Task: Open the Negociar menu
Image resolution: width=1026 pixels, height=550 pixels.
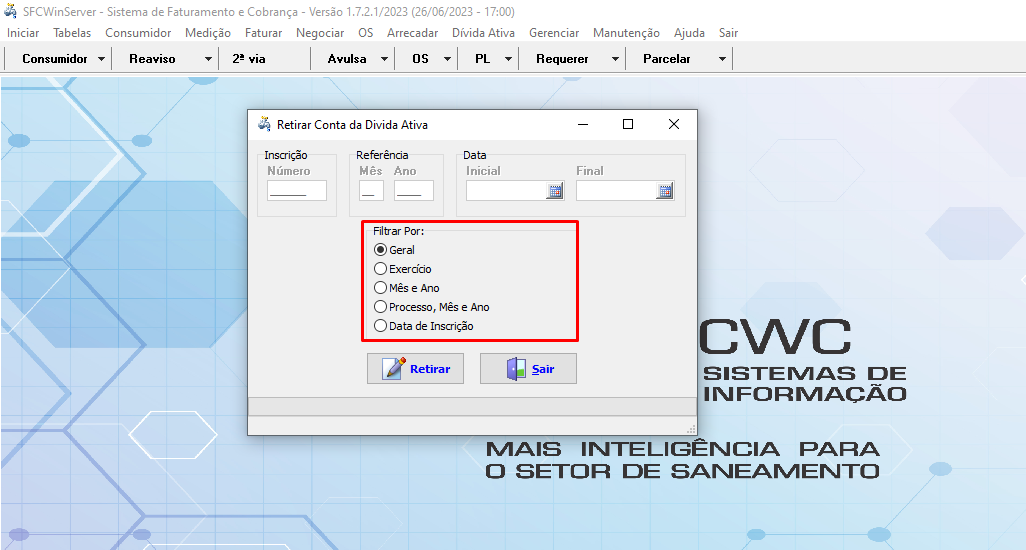Action: coord(320,33)
